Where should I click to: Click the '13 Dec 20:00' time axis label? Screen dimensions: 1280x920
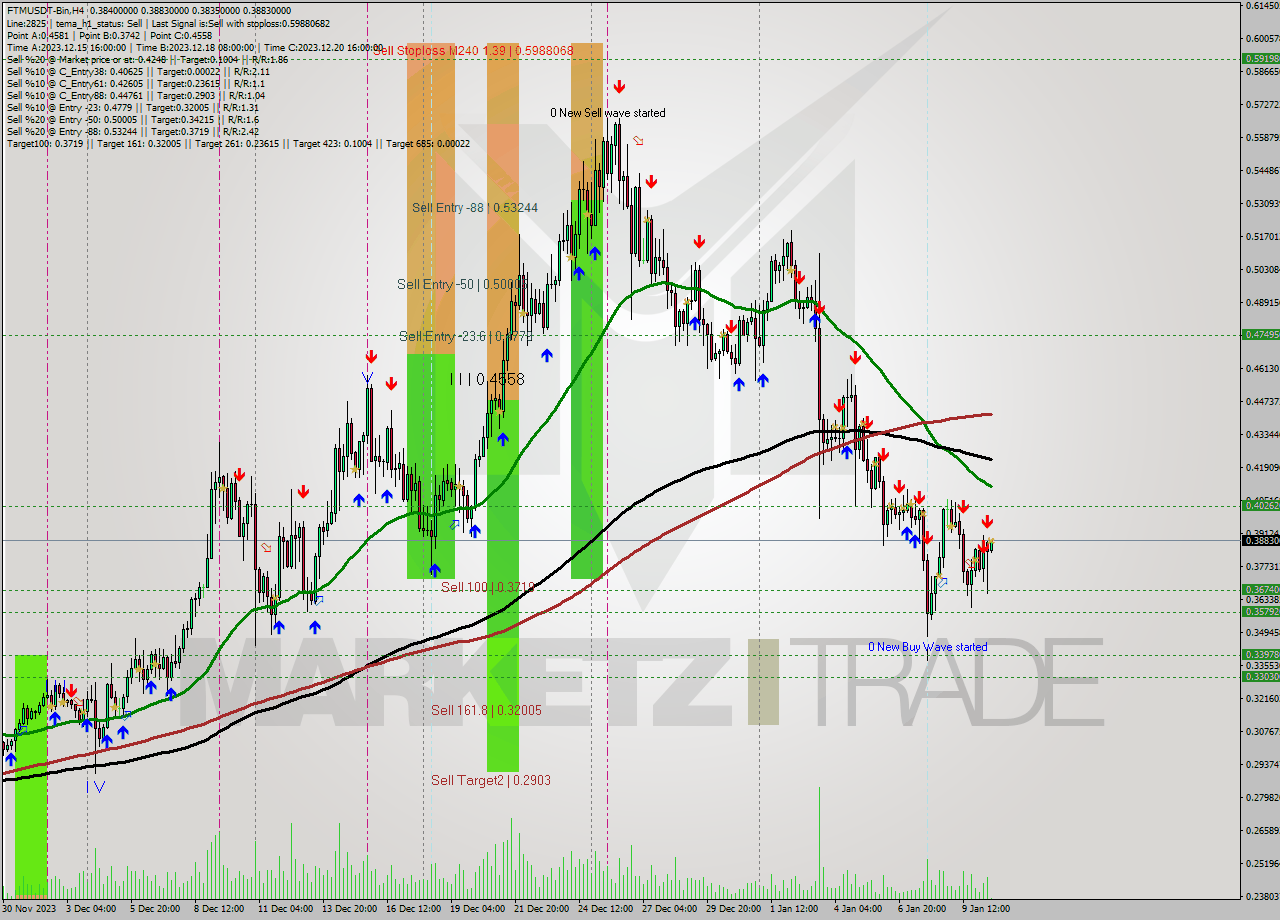[349, 909]
